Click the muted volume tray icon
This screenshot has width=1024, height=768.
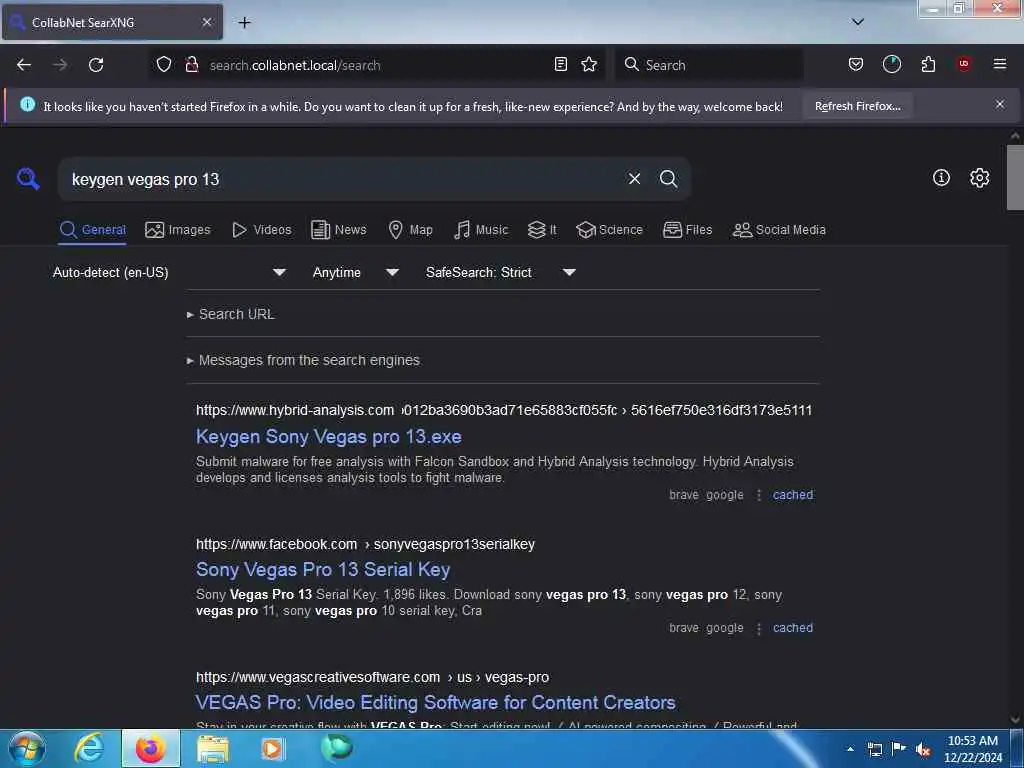[x=923, y=749]
